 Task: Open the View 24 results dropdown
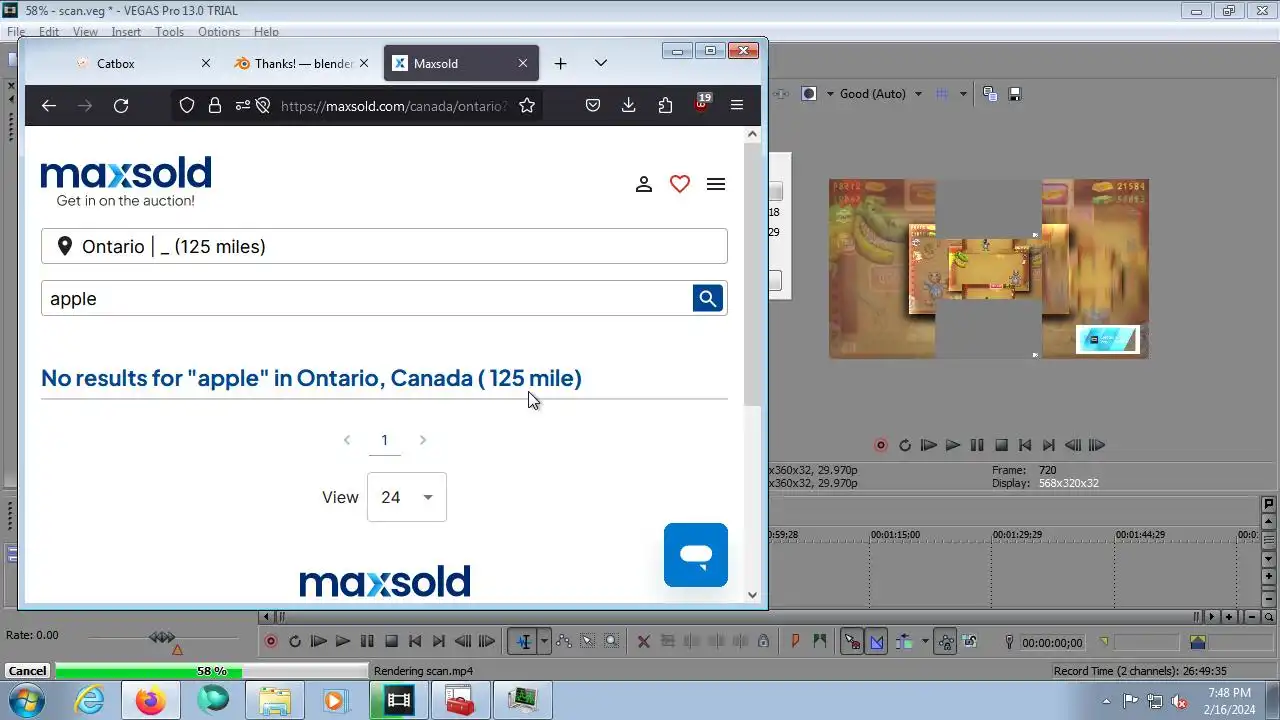407,497
